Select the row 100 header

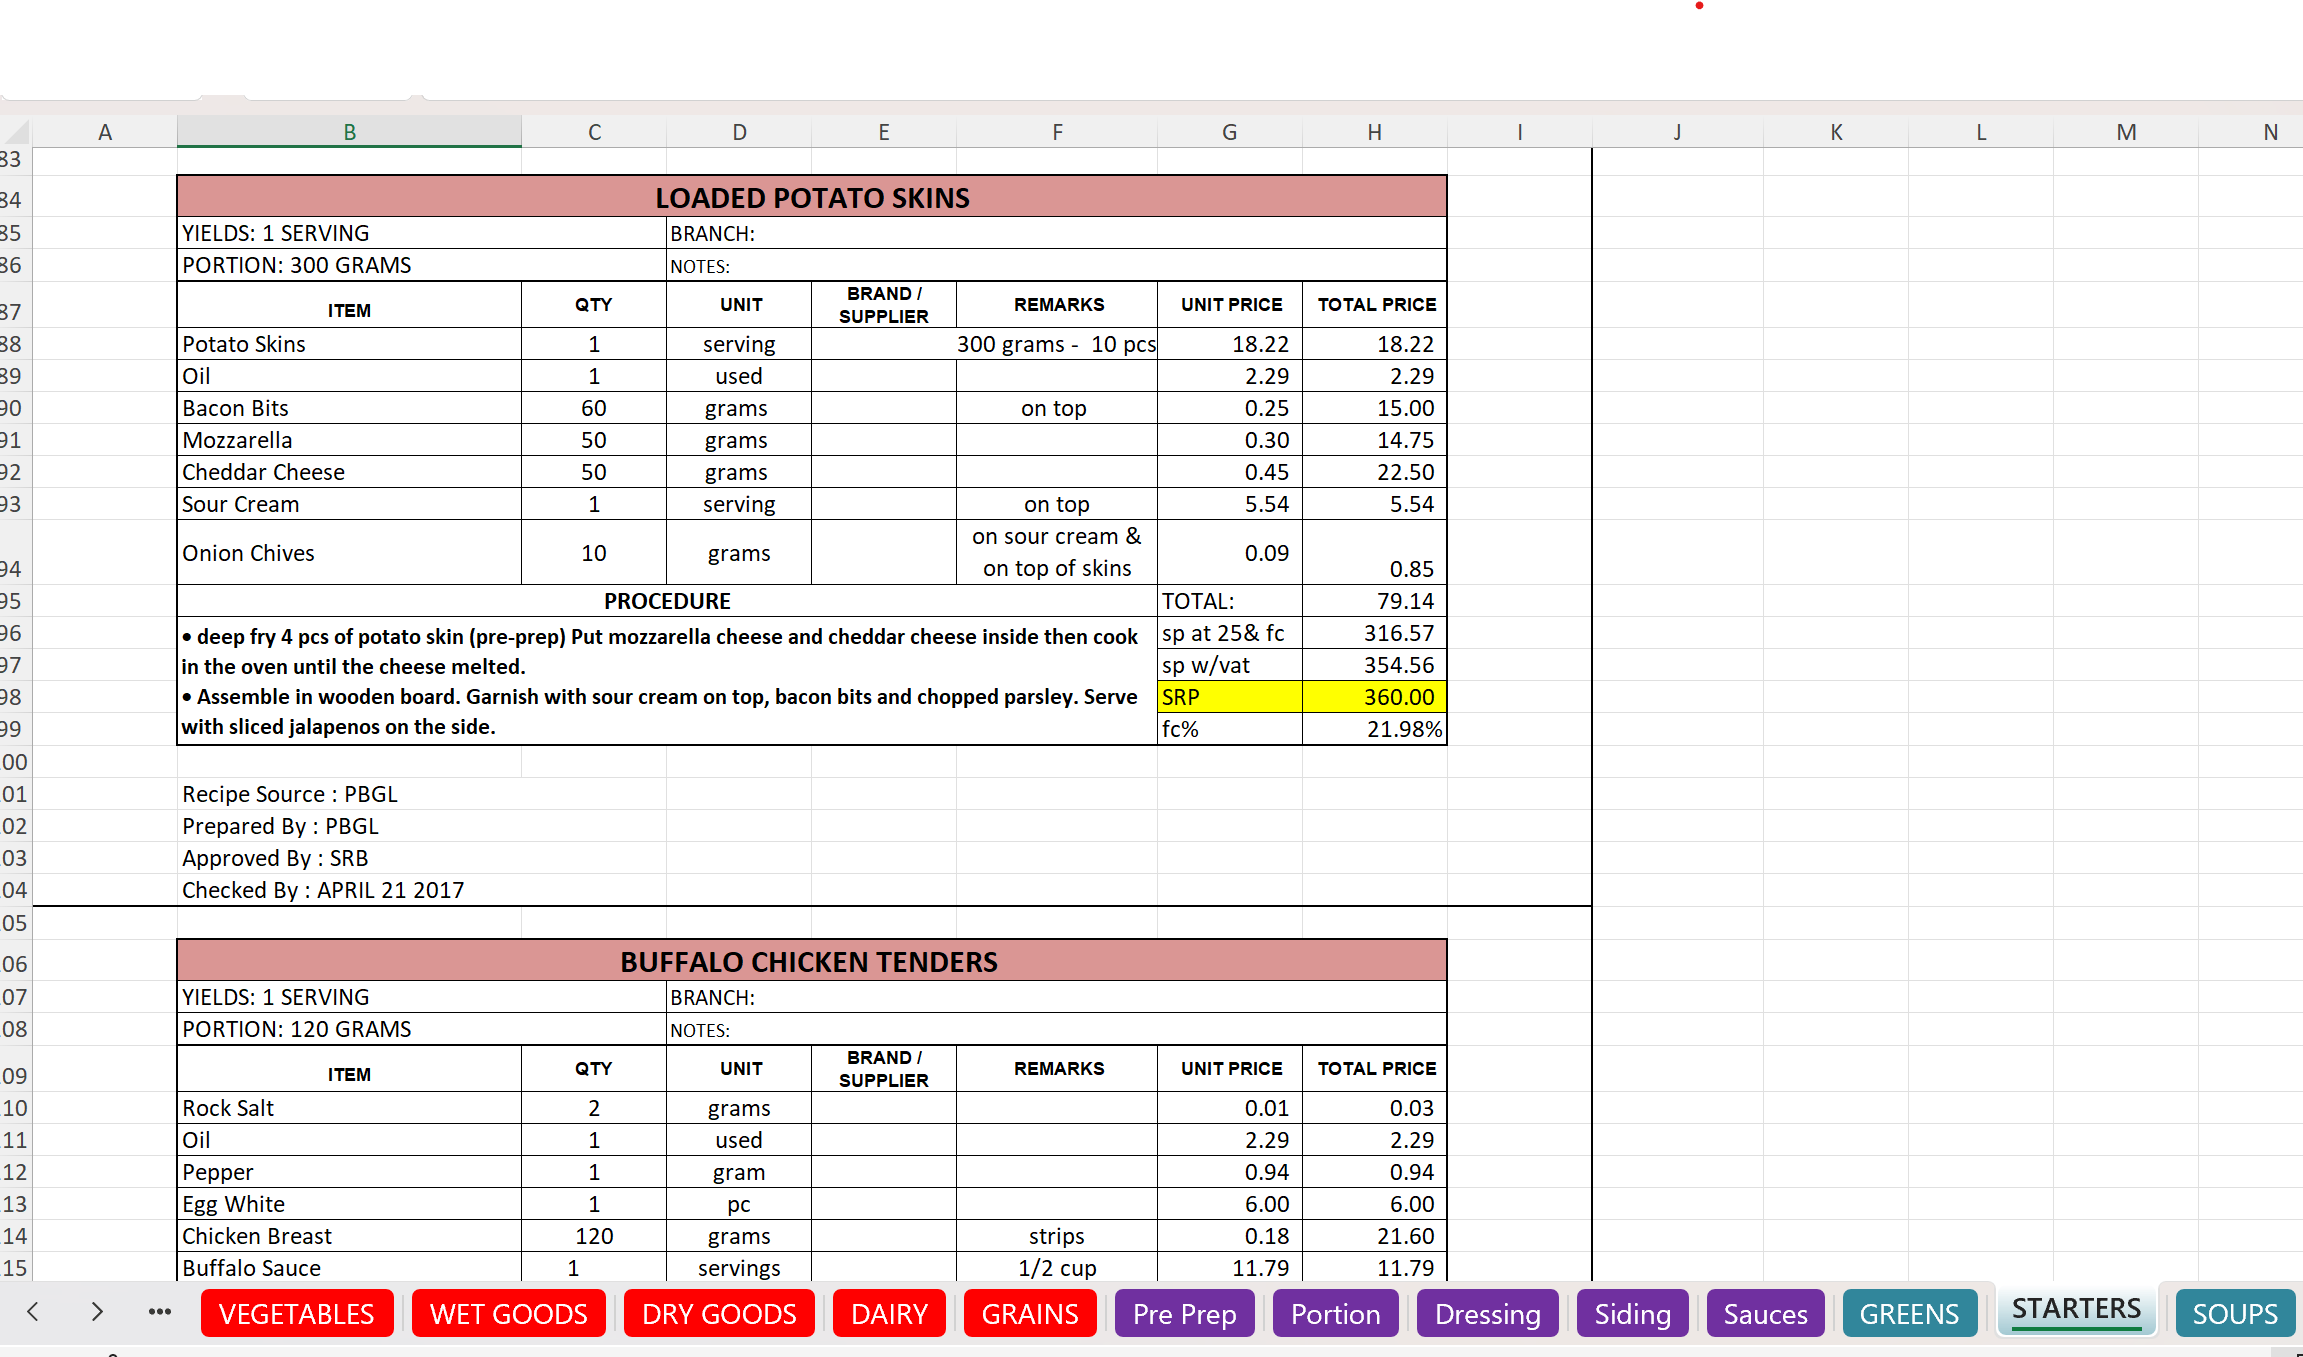[x=15, y=762]
